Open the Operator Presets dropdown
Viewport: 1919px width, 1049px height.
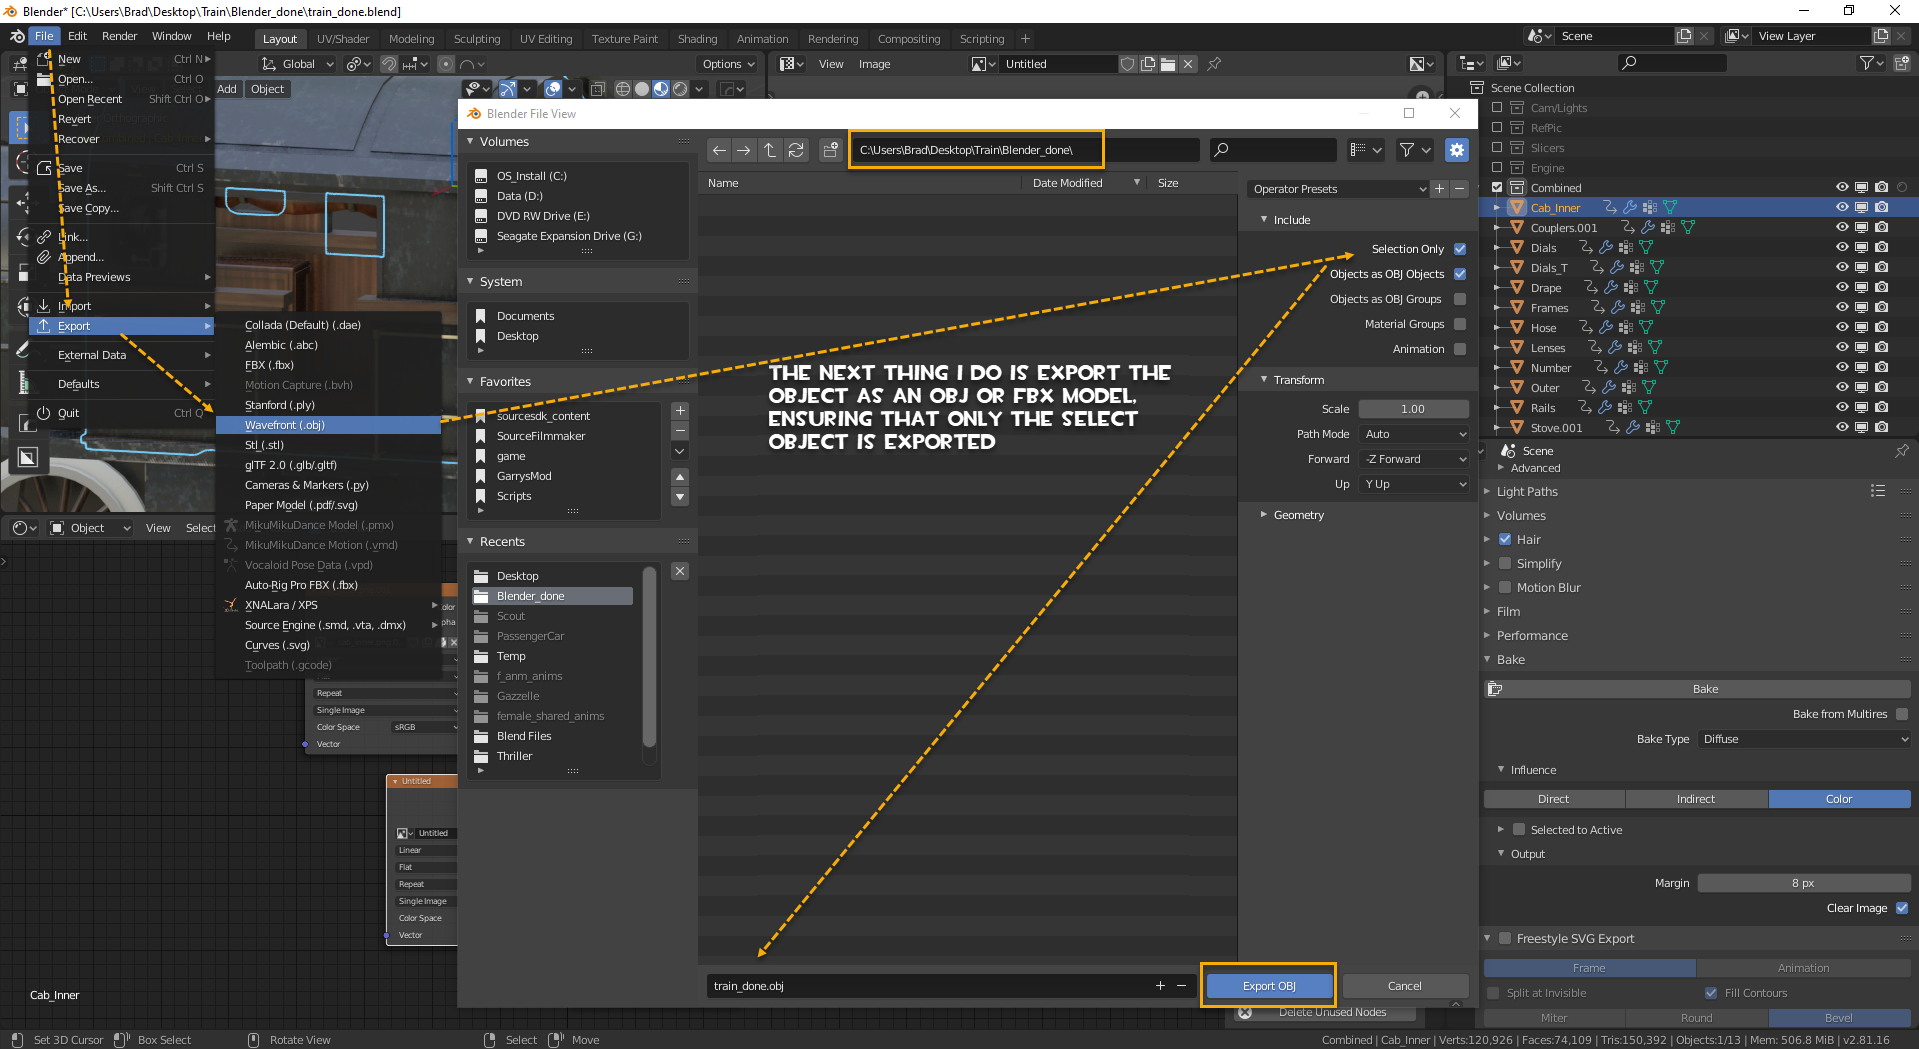pyautogui.click(x=1338, y=189)
